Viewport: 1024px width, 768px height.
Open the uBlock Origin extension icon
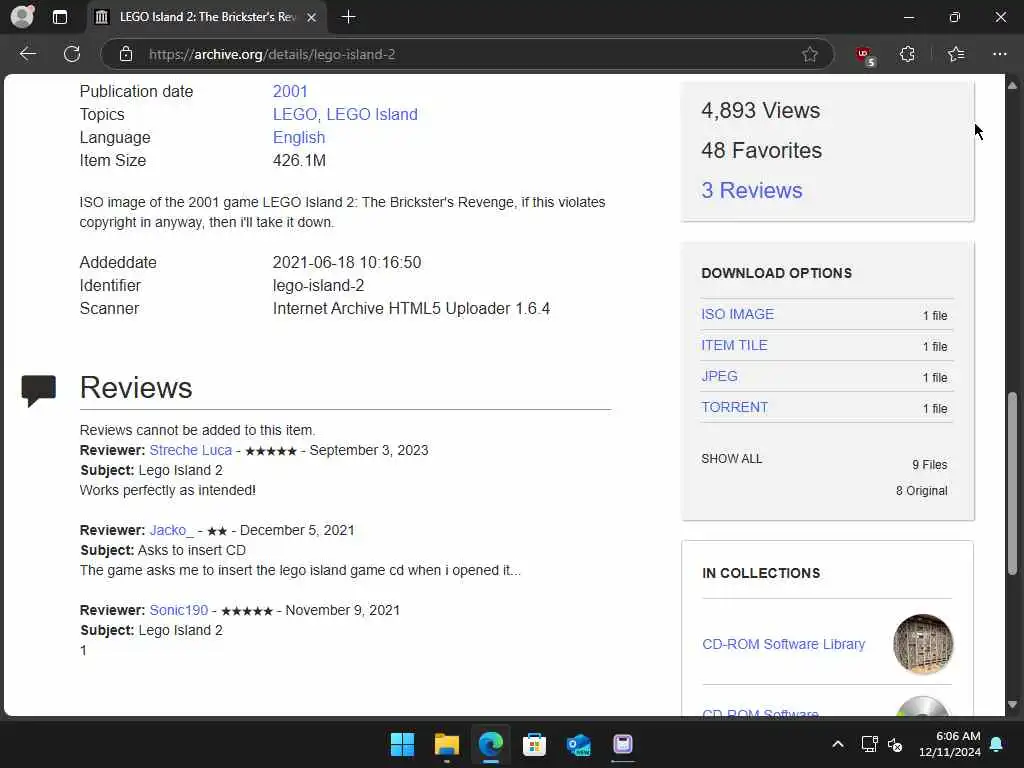(865, 56)
